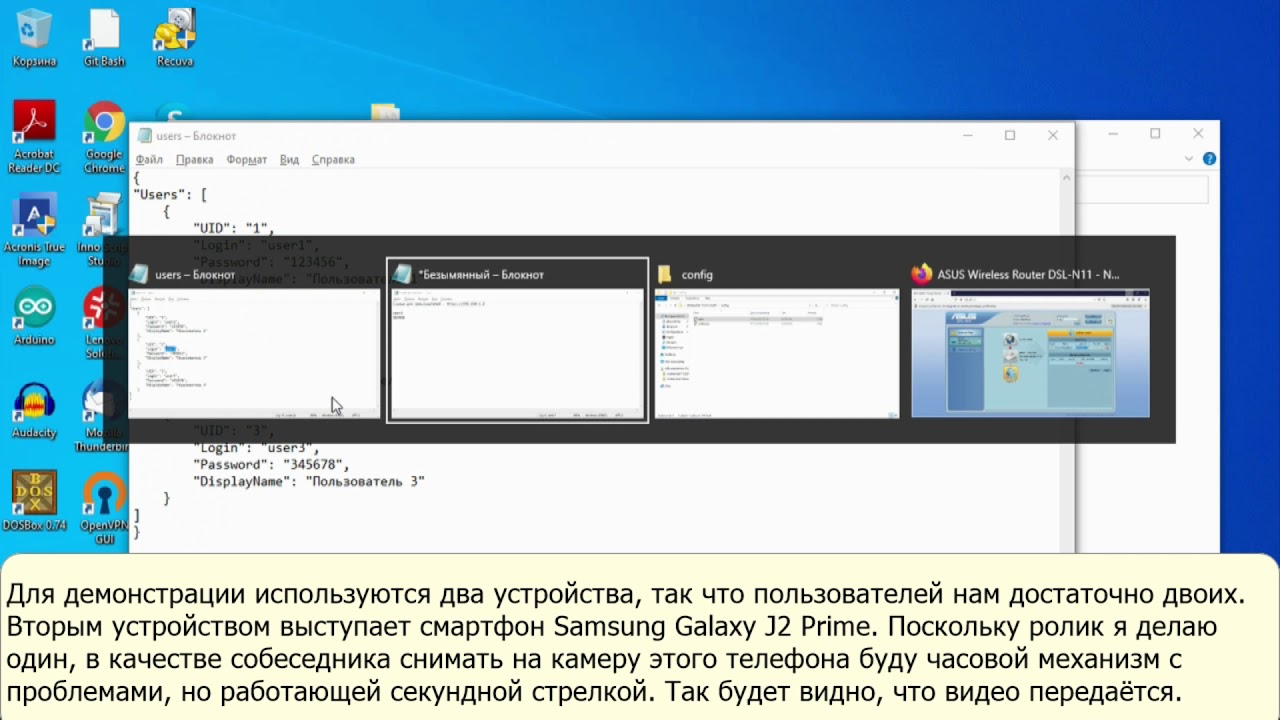This screenshot has width=1280, height=720.
Task: Click Notepad icon in users window title
Action: [x=144, y=136]
